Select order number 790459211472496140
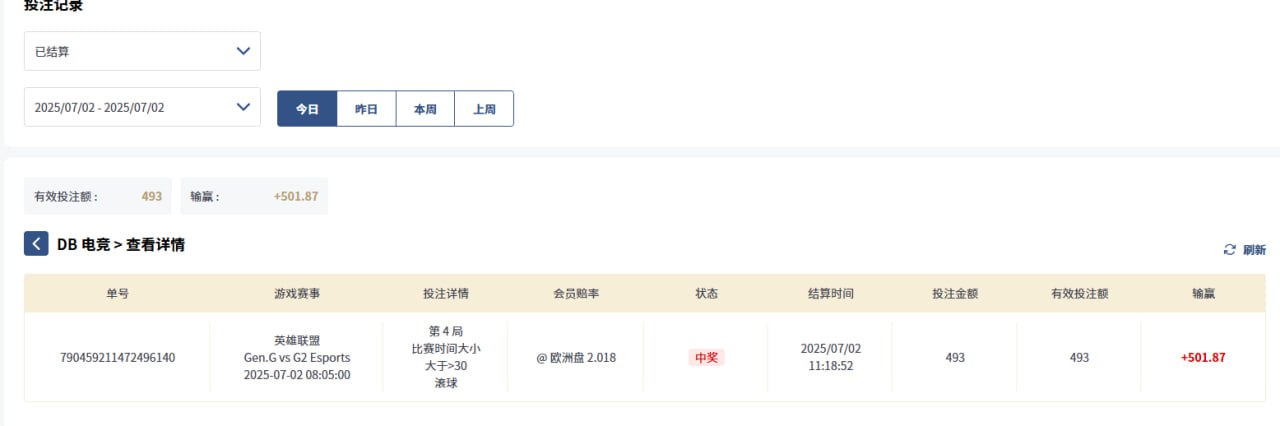Screen dimensions: 1280x426 [118, 357]
